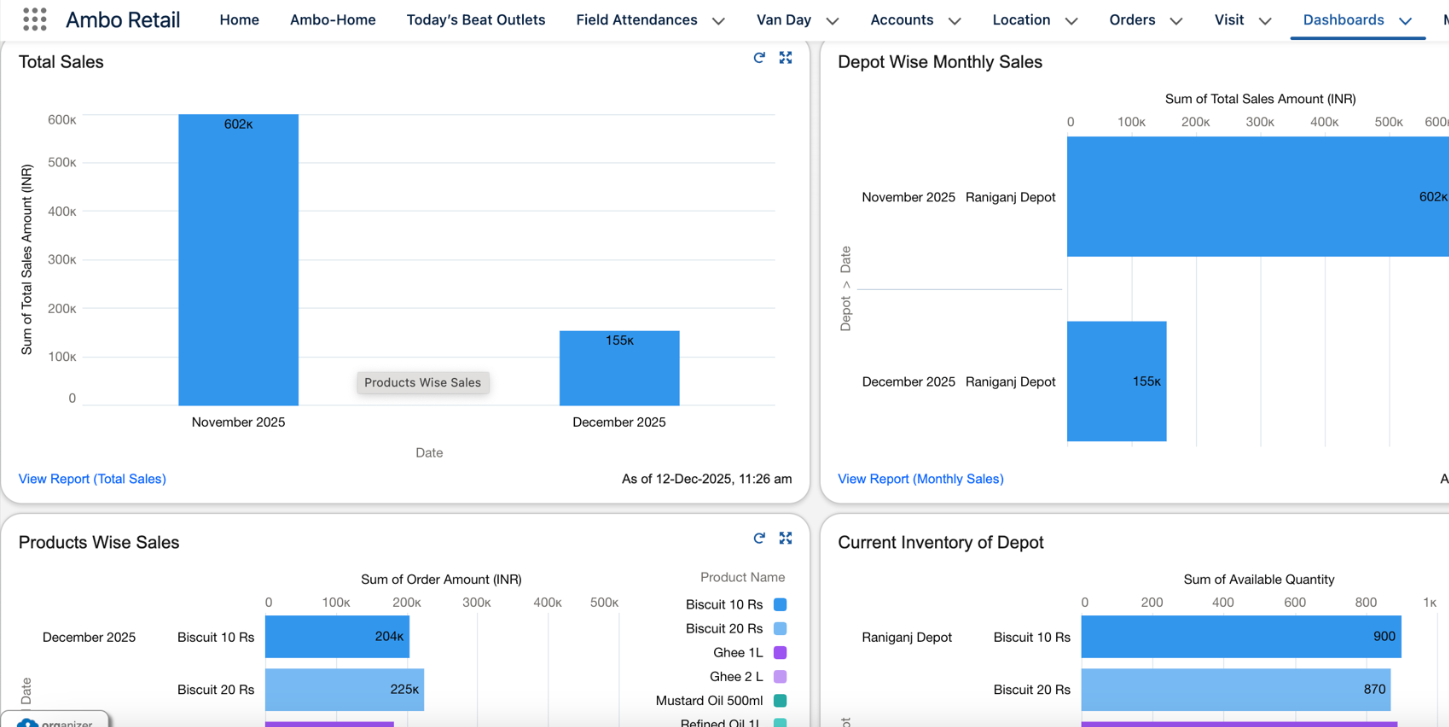The image size is (1449, 727).
Task: Refresh the Total Sales chart
Action: click(x=759, y=58)
